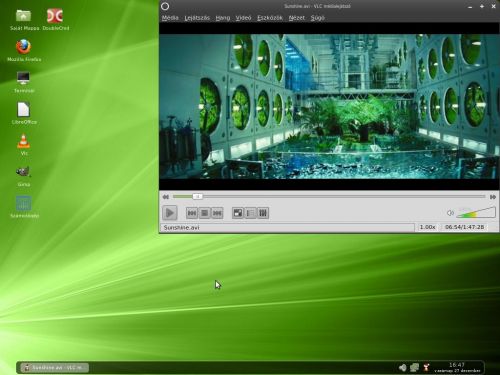This screenshot has height=375, width=500.
Task: Adjust the VLC volume slider
Action: point(476,212)
